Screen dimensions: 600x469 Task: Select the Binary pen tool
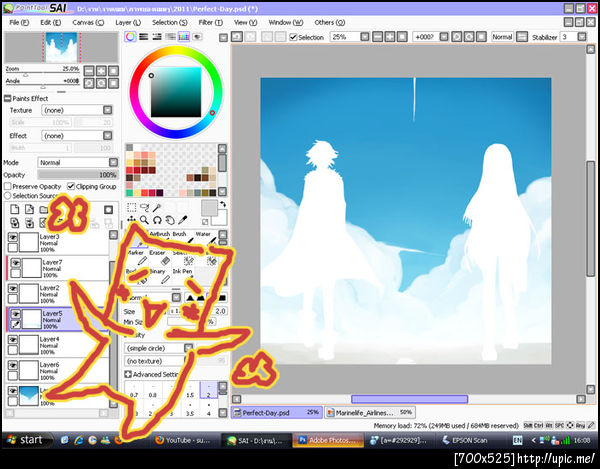[161, 276]
